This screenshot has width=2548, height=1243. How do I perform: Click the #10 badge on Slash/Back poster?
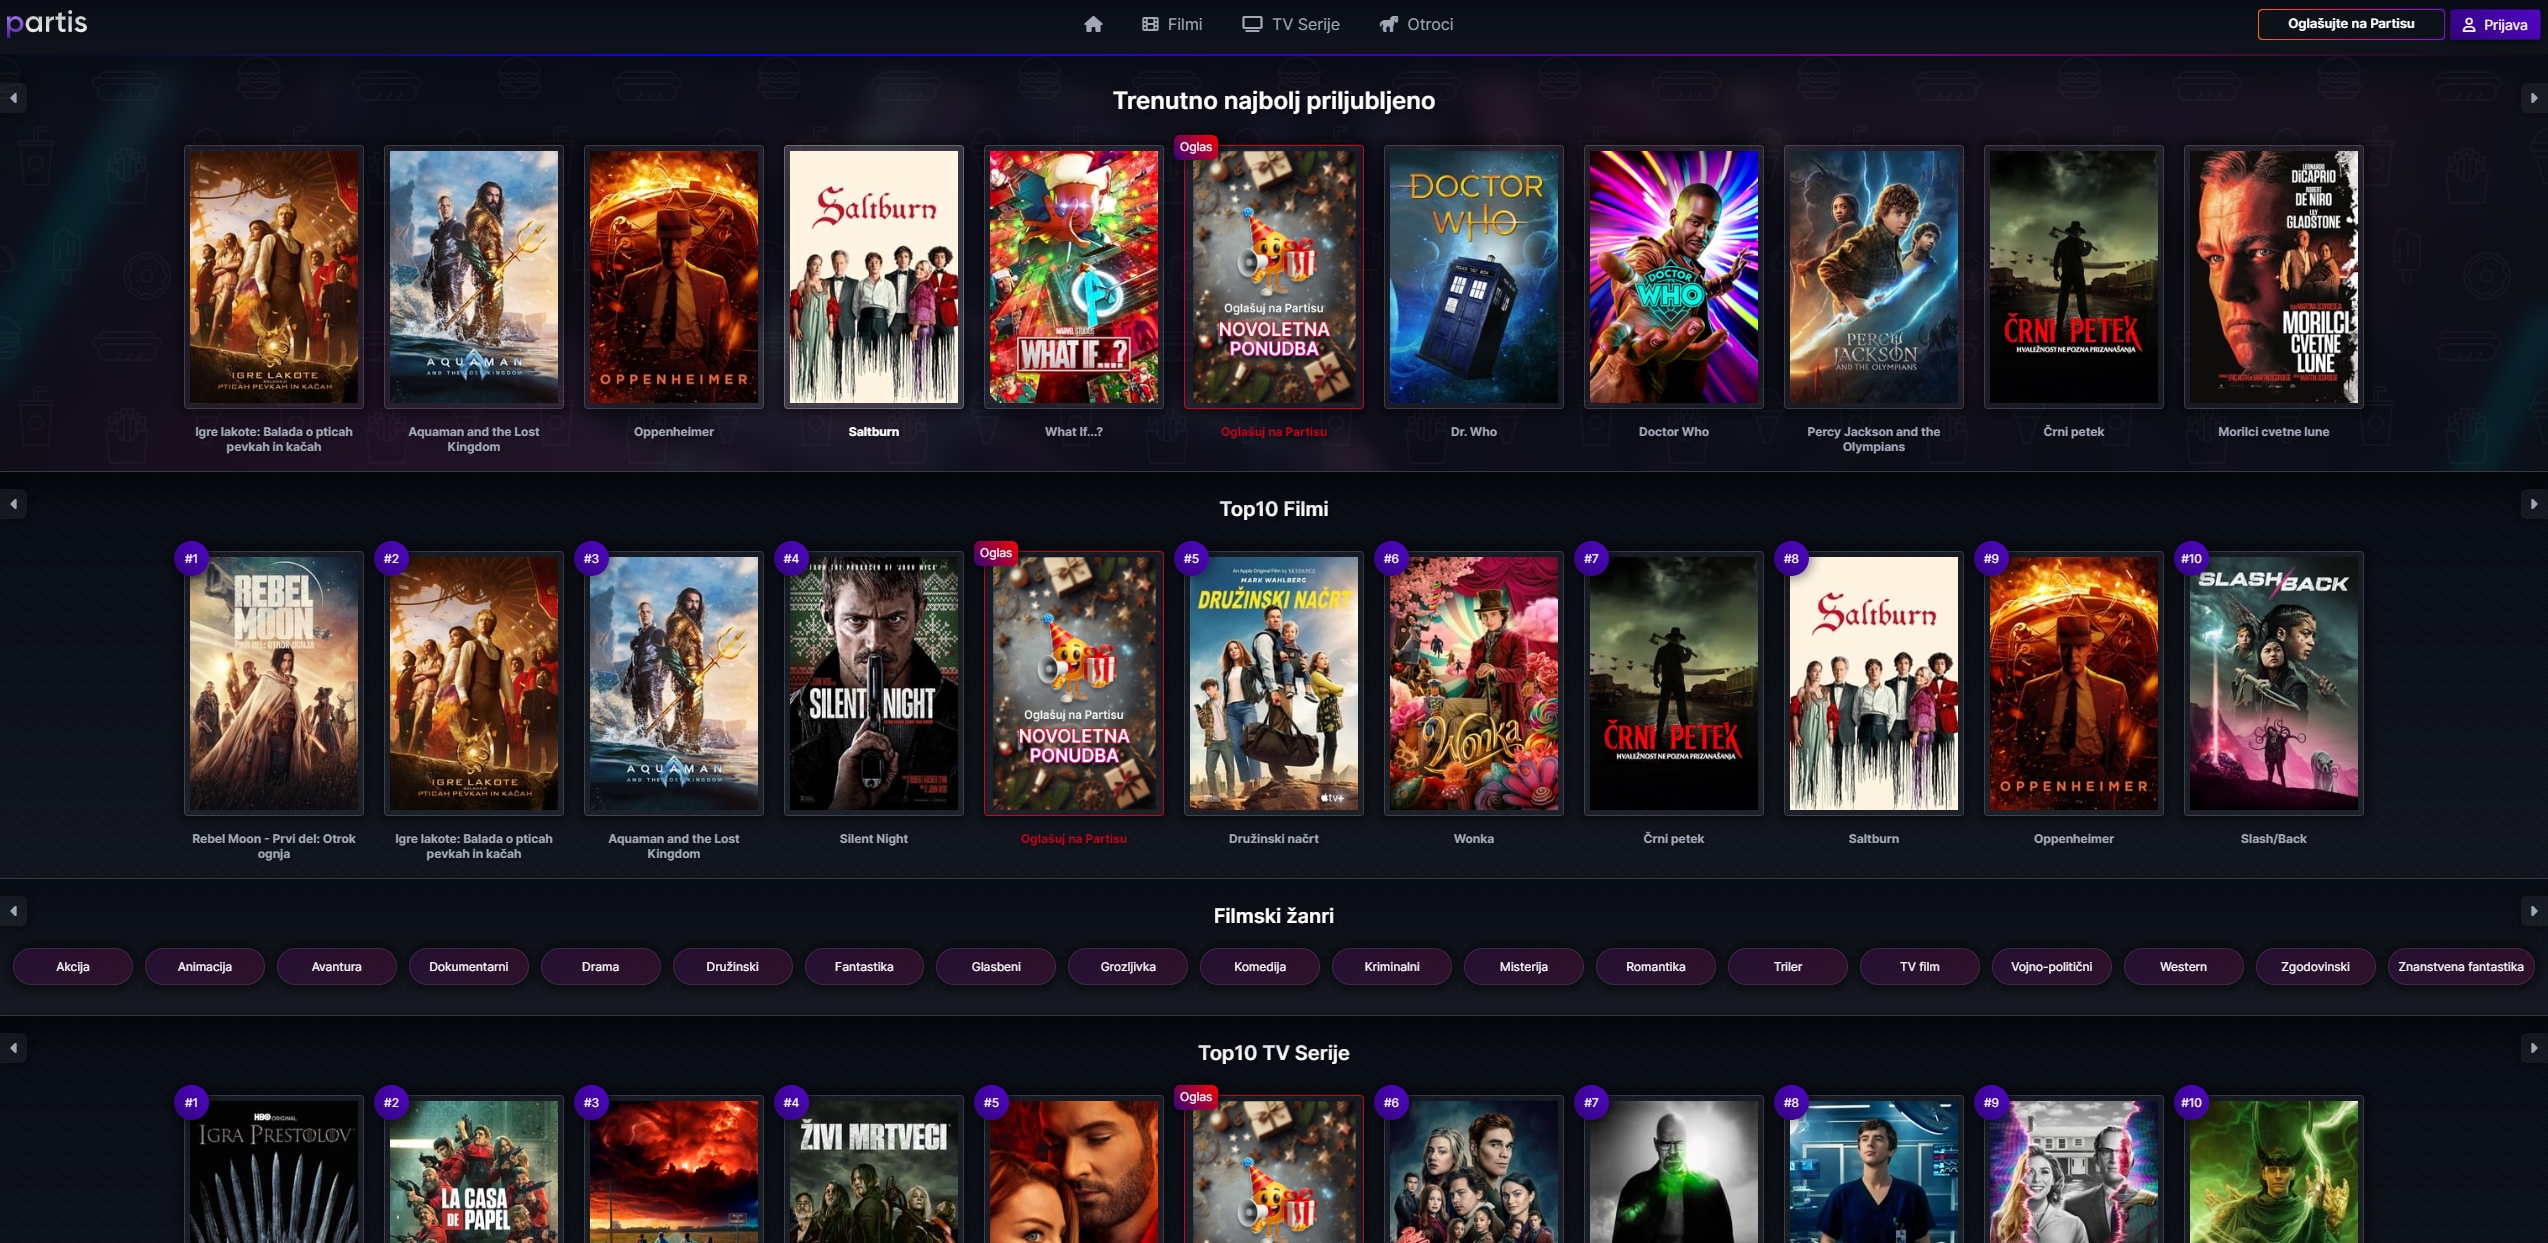(x=2191, y=558)
